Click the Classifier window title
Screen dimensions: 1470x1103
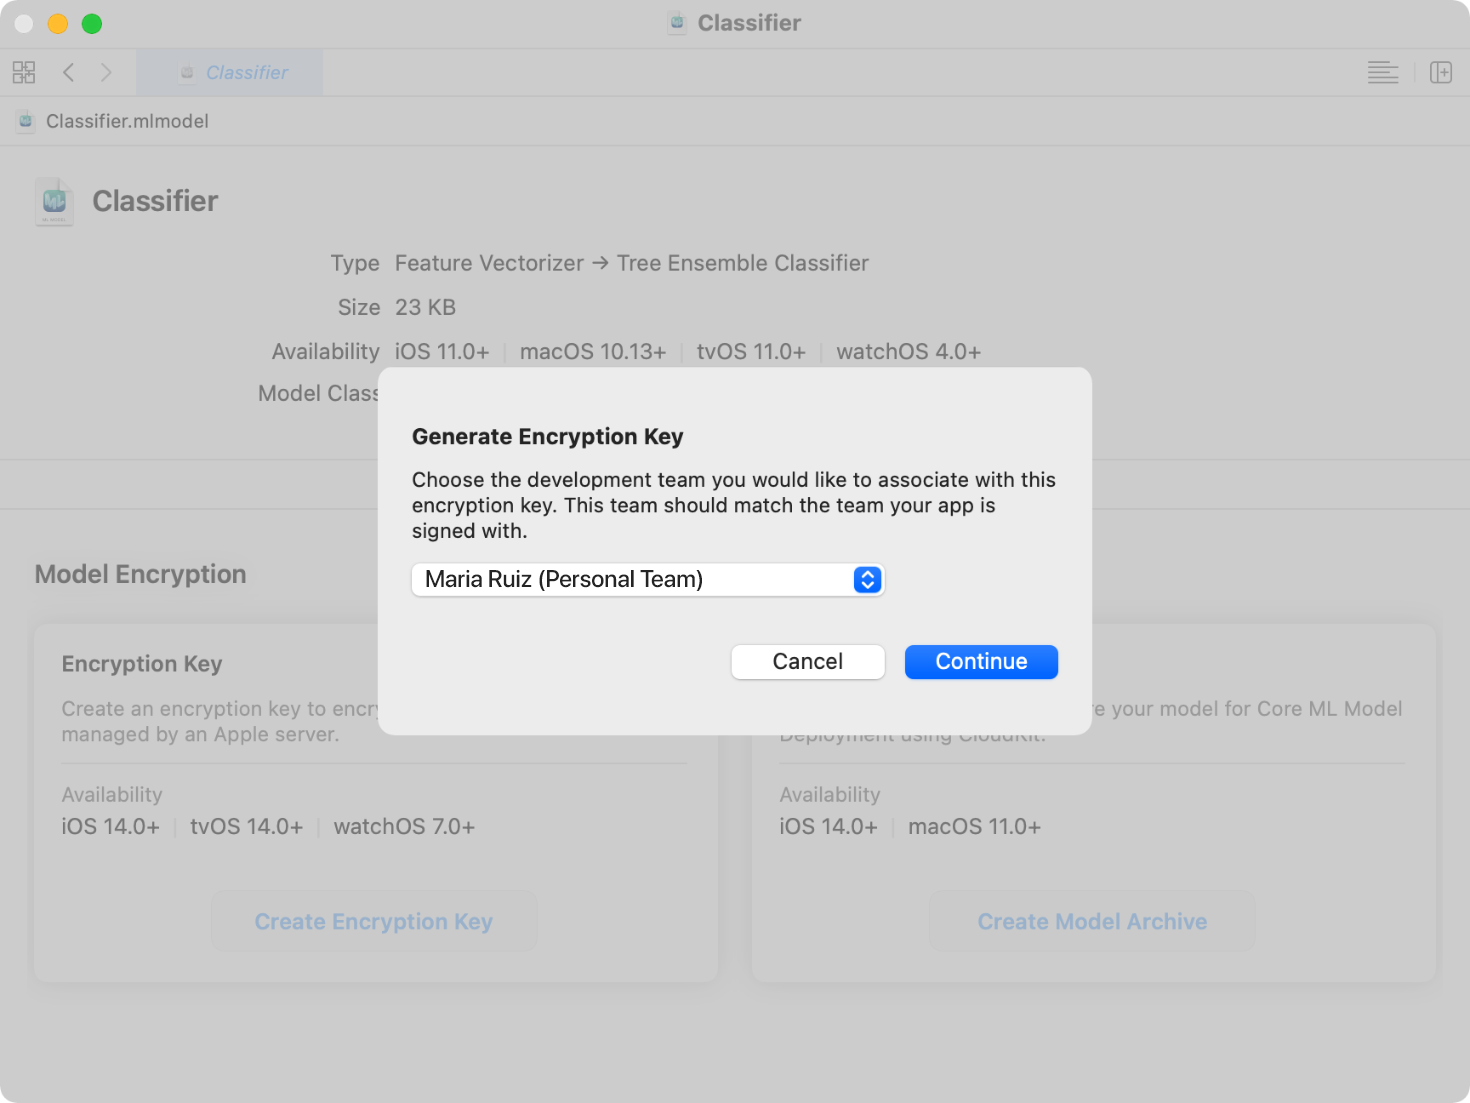(748, 22)
